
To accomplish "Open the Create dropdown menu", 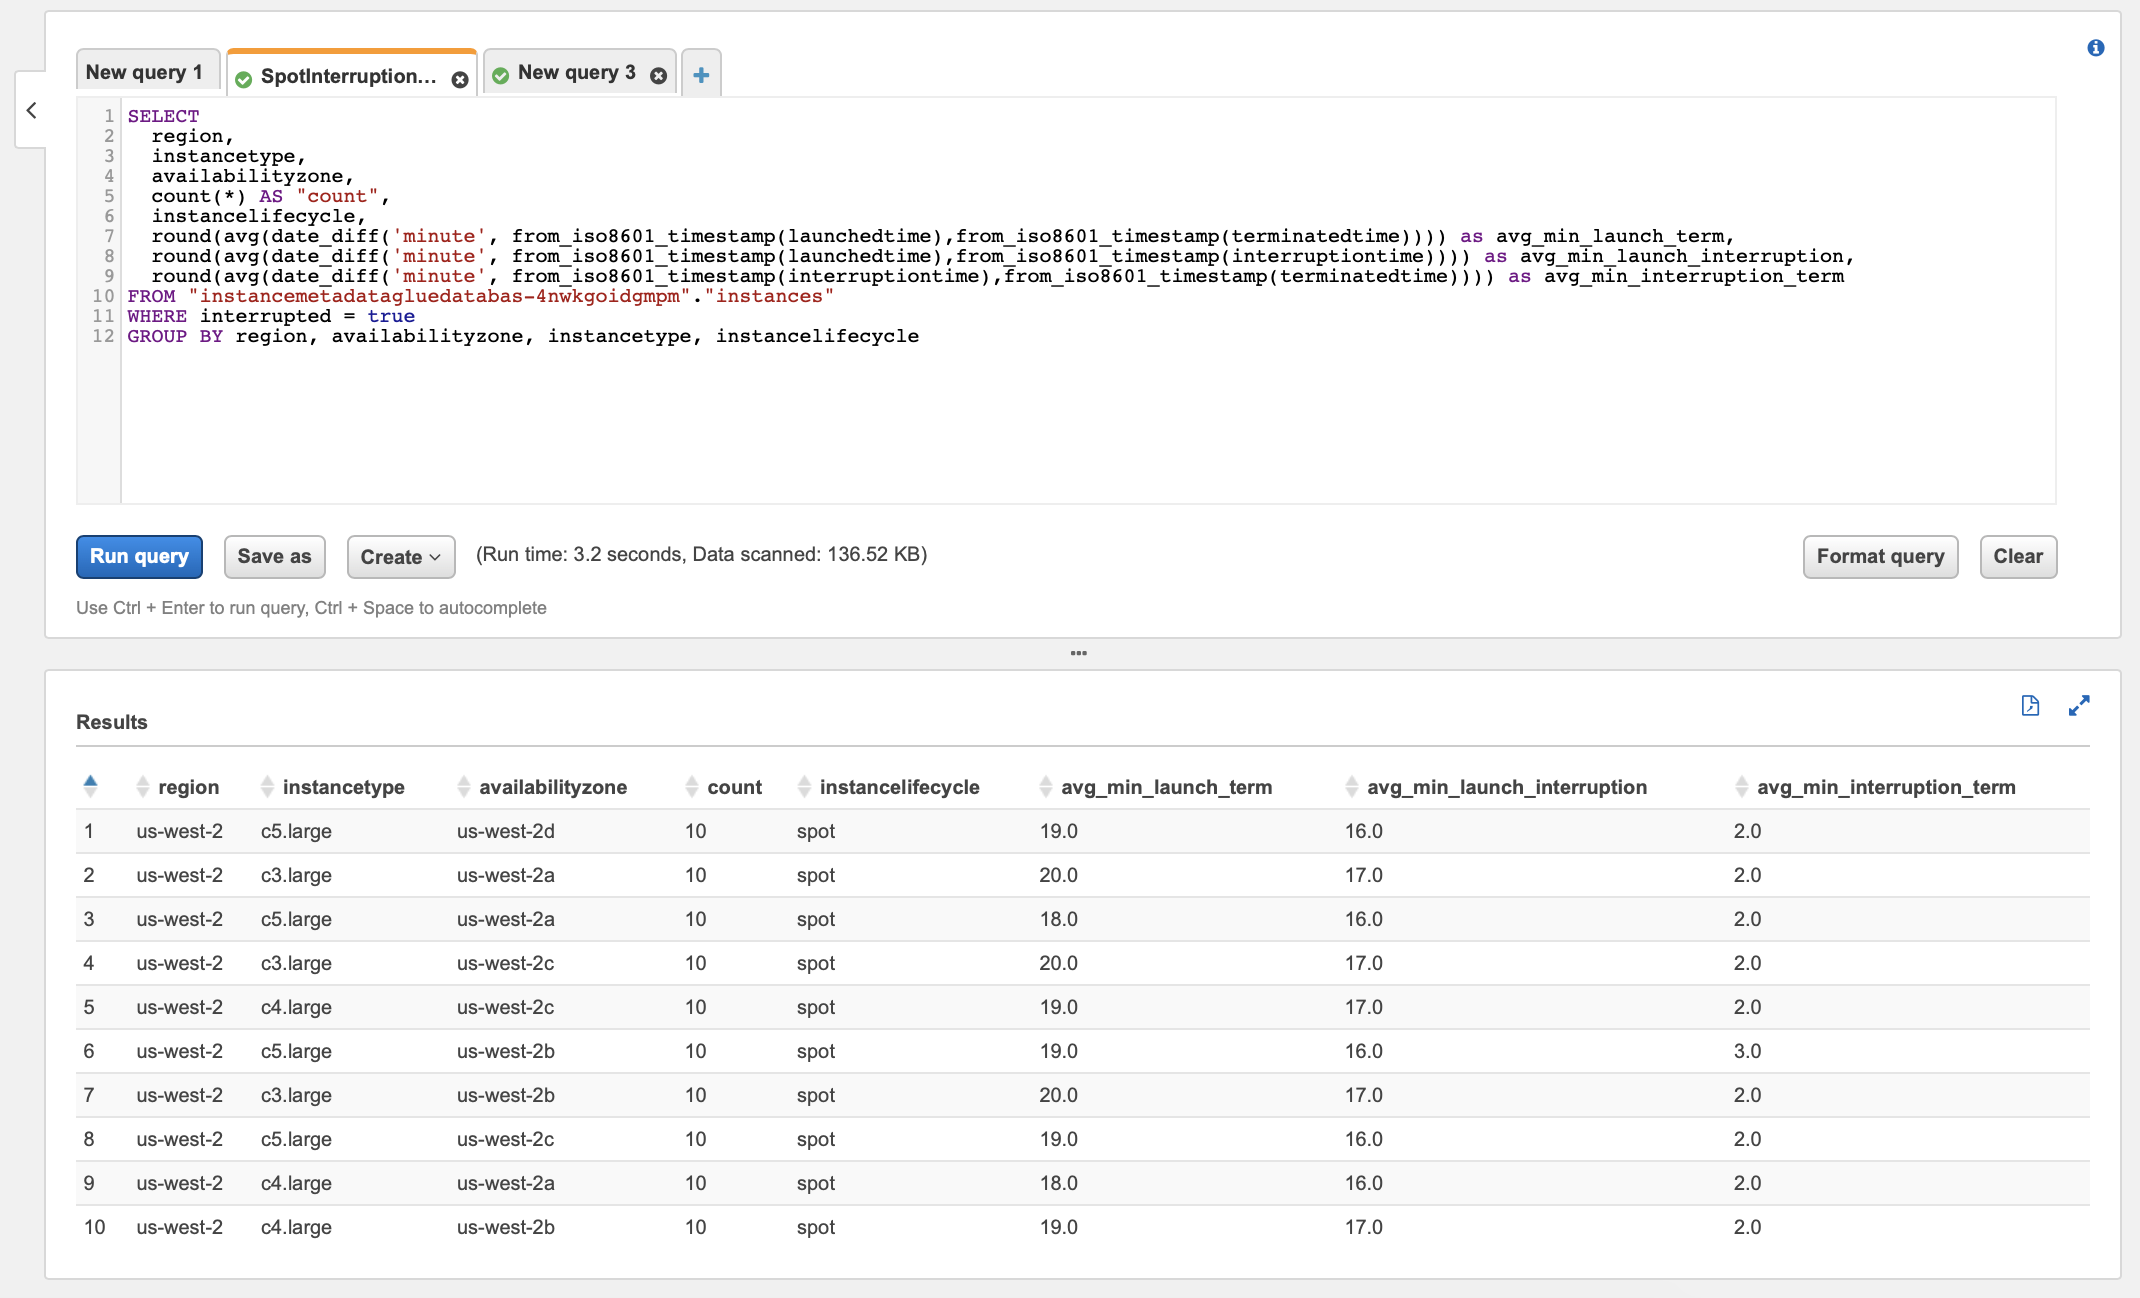I will pyautogui.click(x=400, y=557).
